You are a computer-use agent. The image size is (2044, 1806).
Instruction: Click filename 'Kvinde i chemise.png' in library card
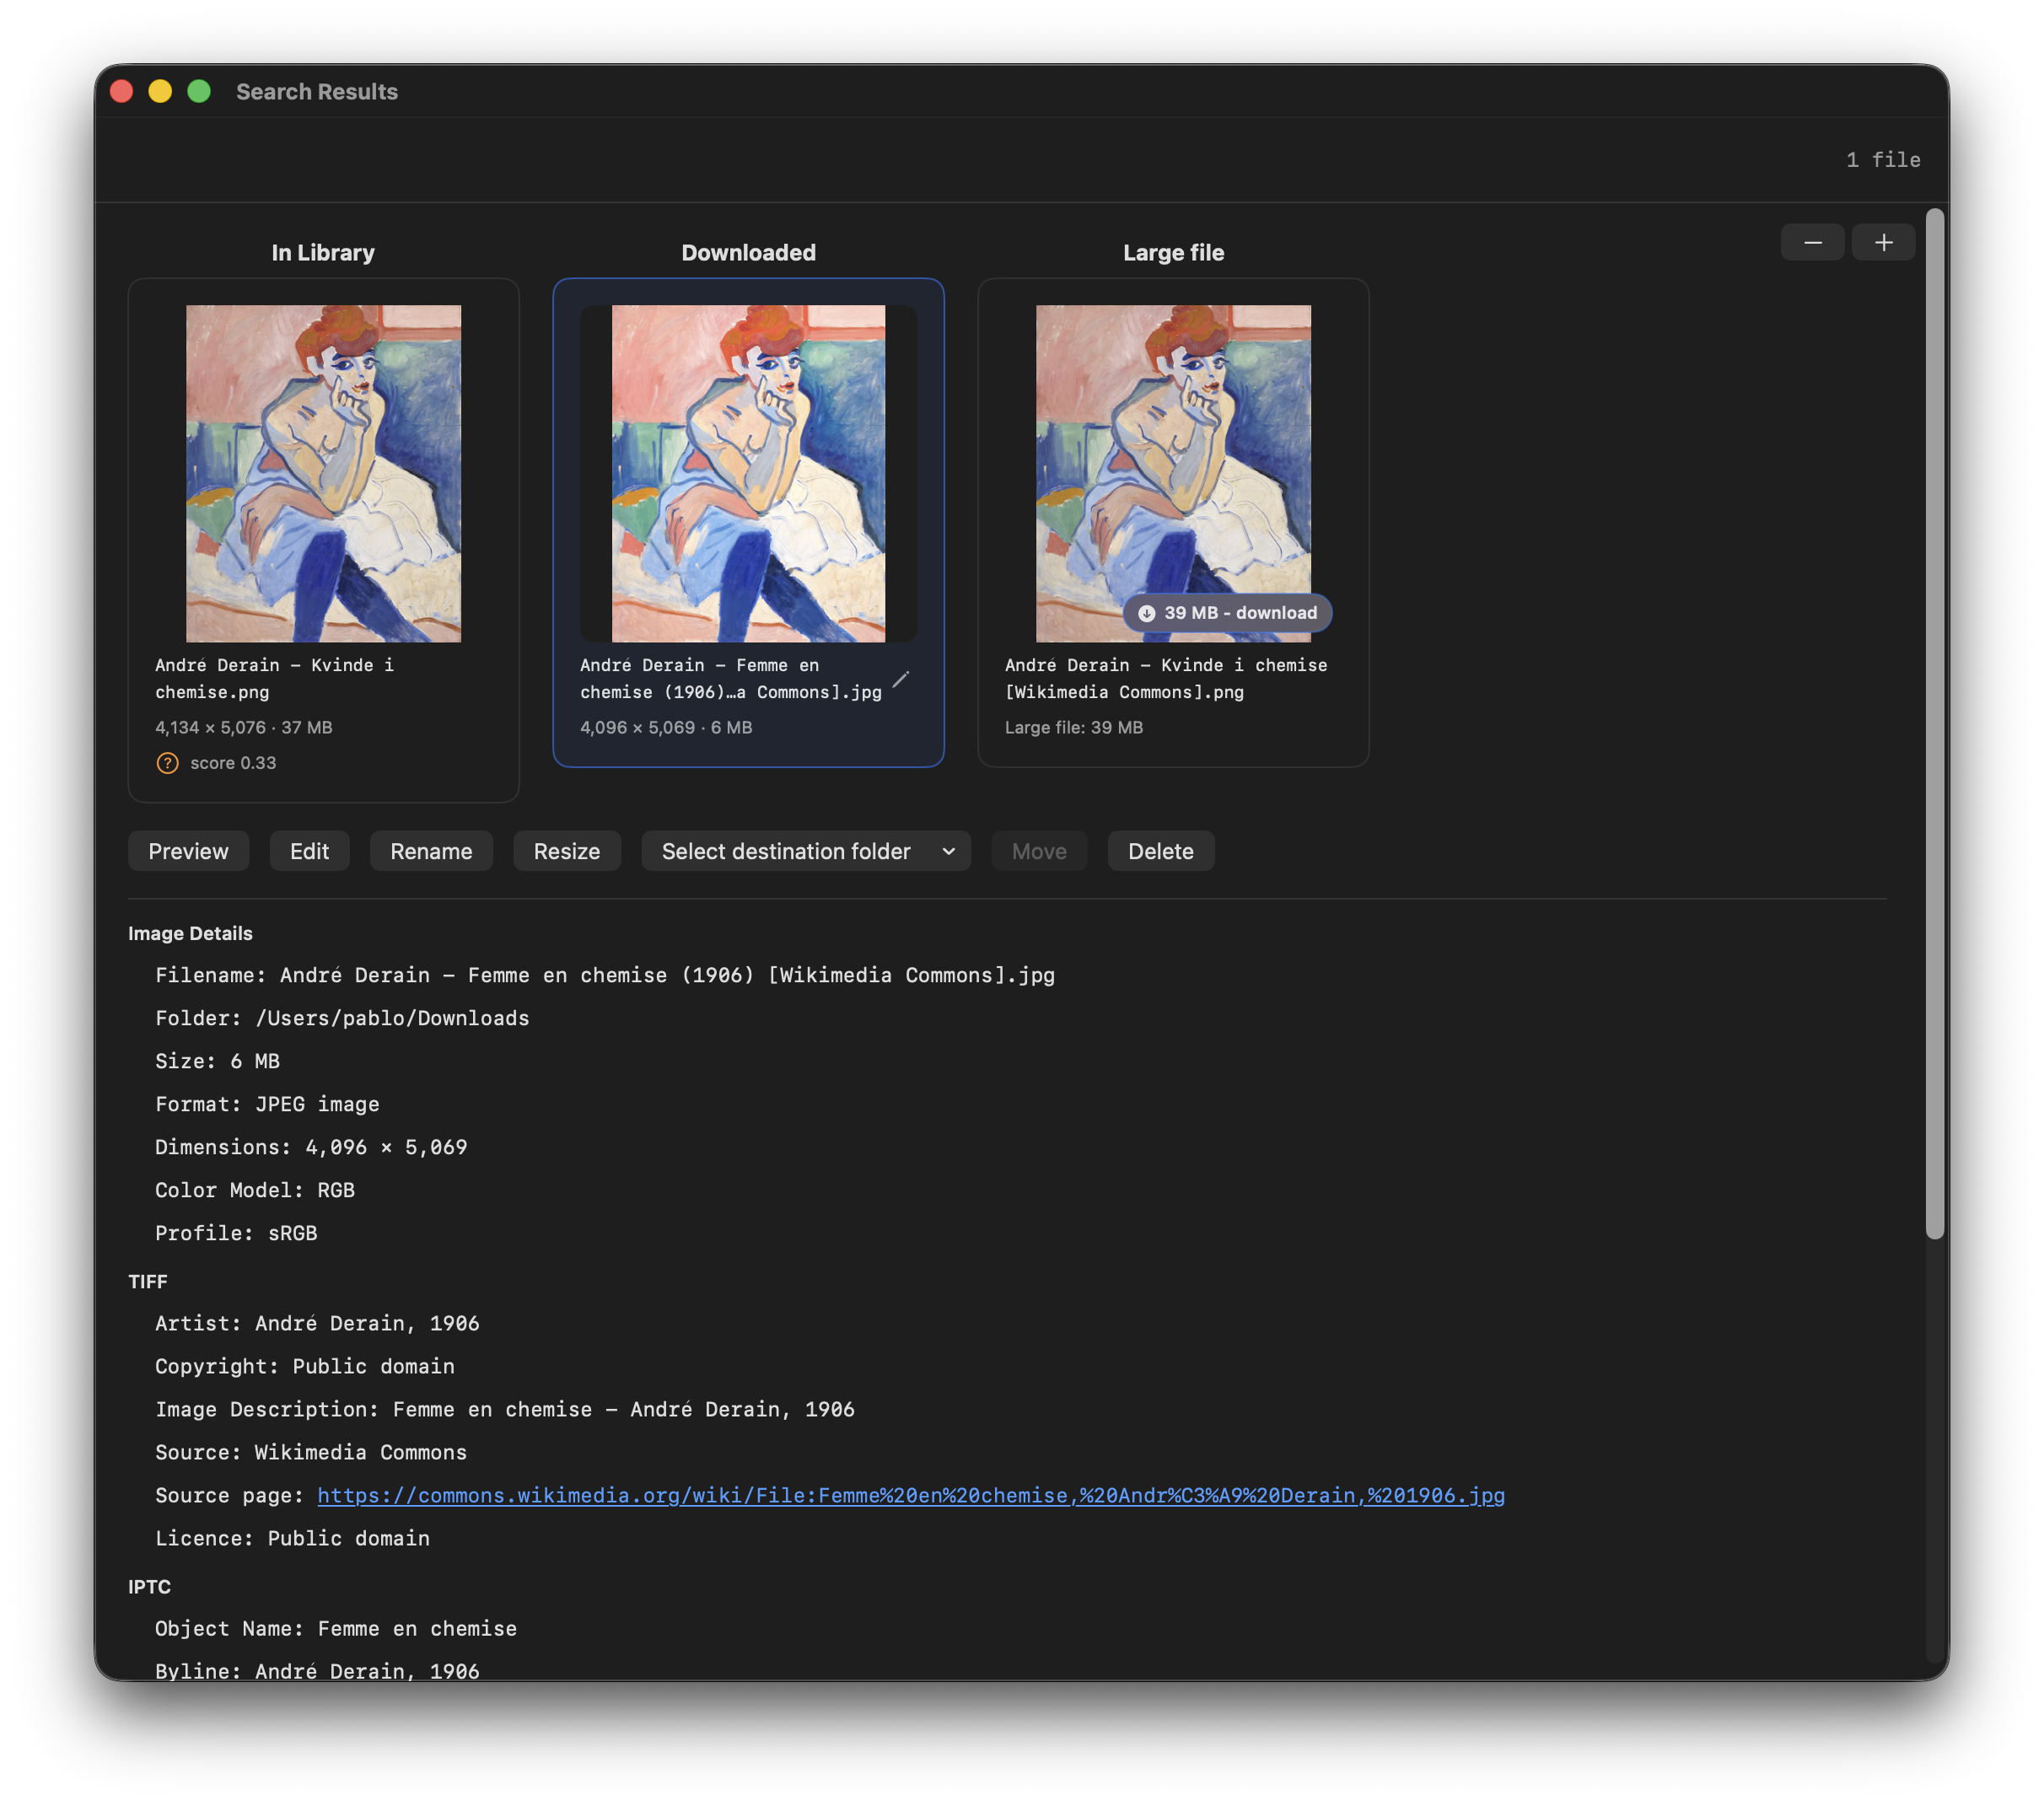coord(274,678)
